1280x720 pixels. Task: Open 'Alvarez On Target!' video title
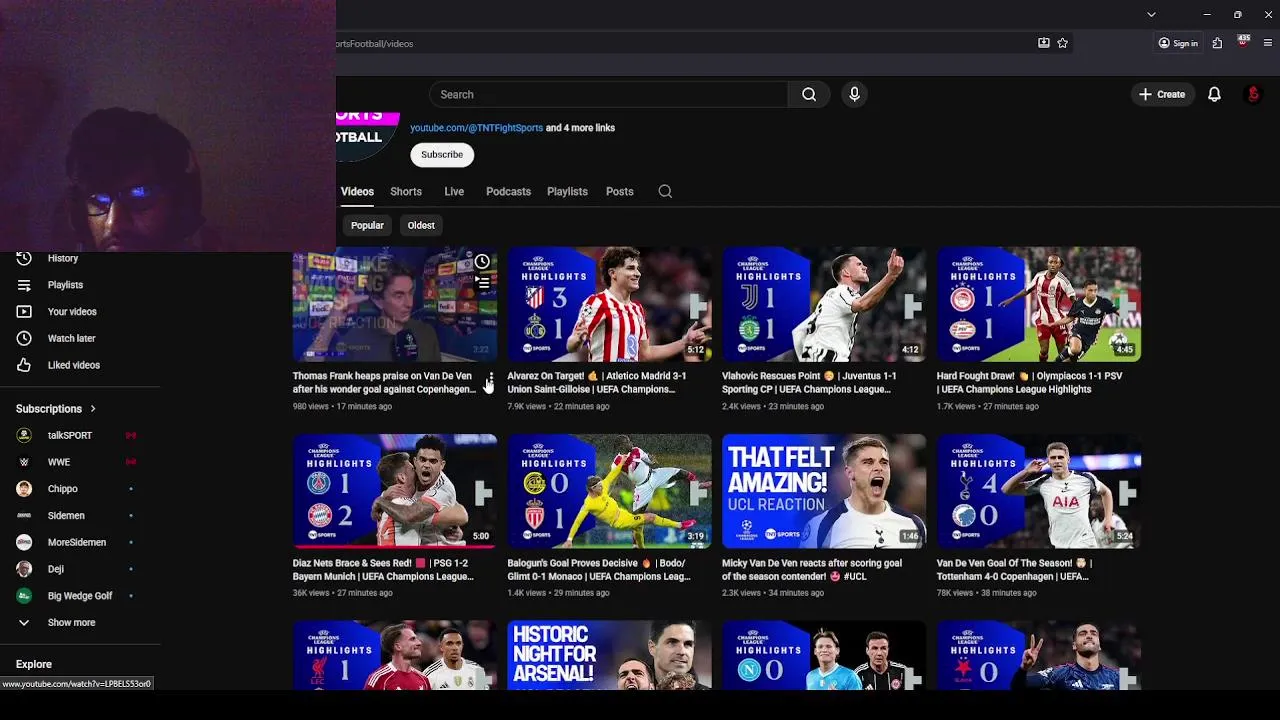point(597,382)
